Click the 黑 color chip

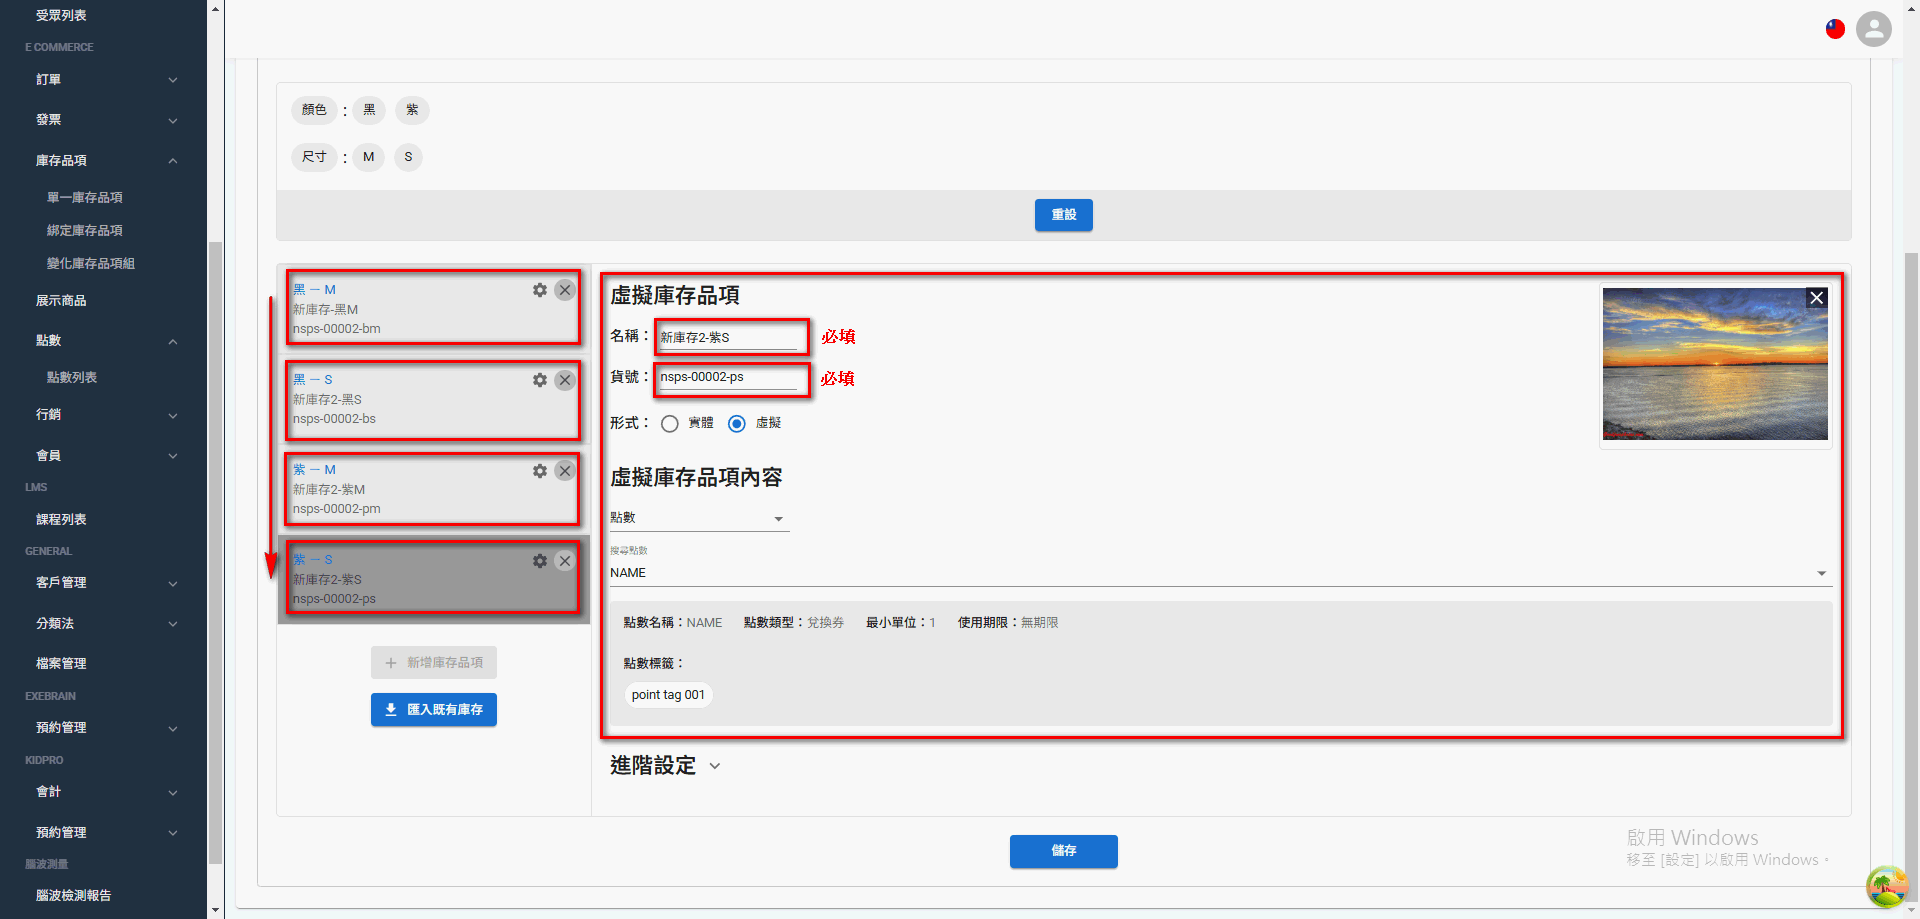pyautogui.click(x=370, y=110)
